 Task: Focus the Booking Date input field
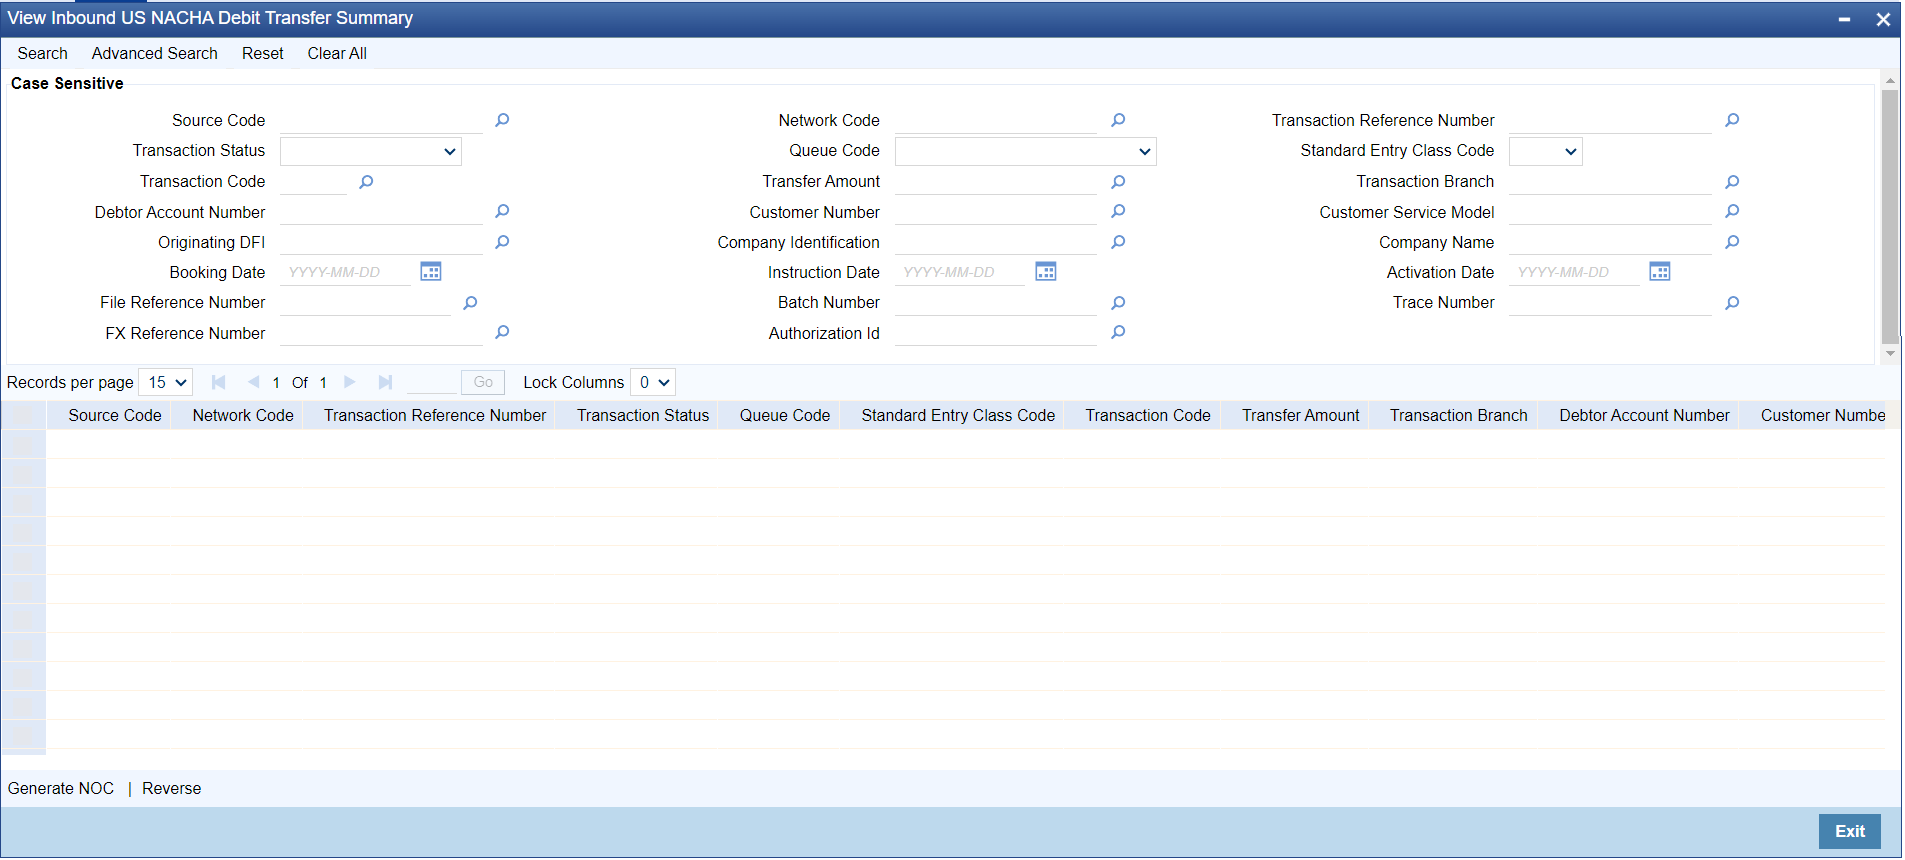point(345,272)
